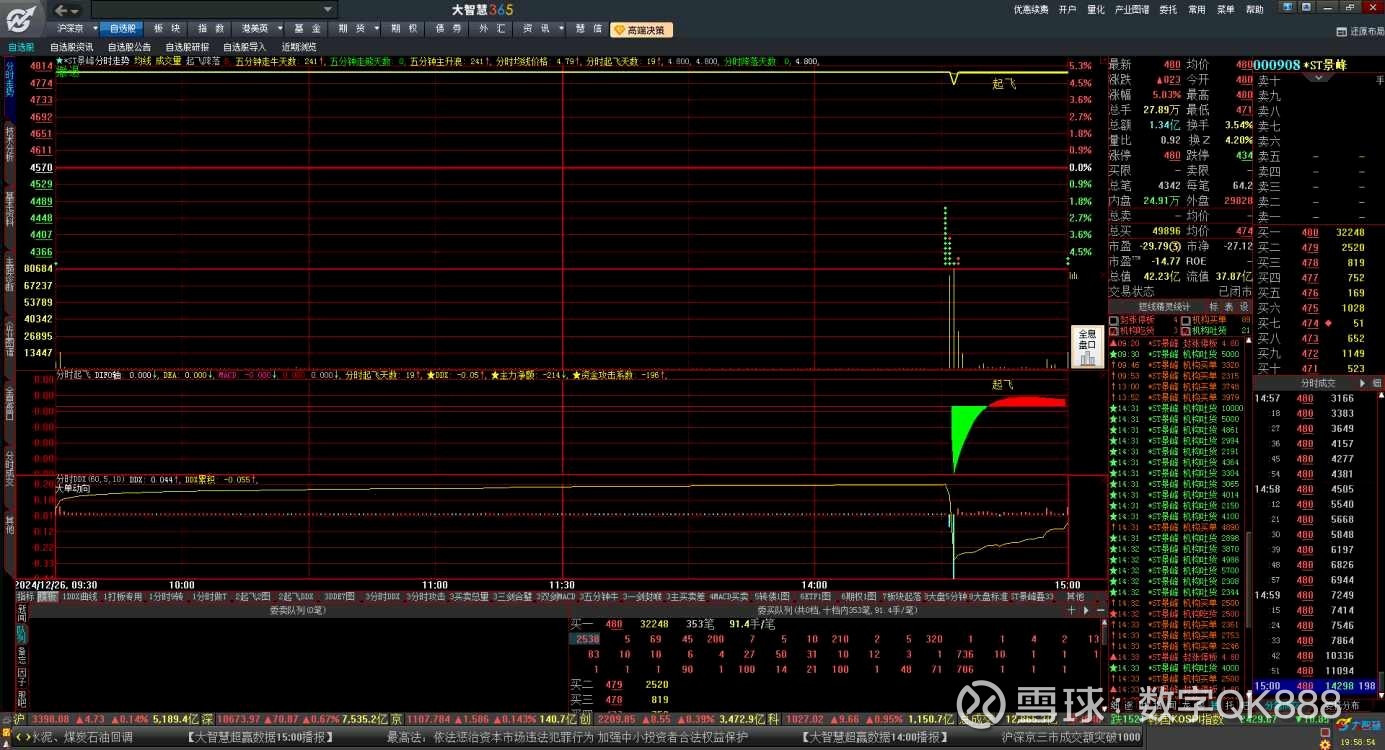Toggle the 机构买单 checkbox
The width and height of the screenshot is (1385, 750).
(x=1185, y=320)
